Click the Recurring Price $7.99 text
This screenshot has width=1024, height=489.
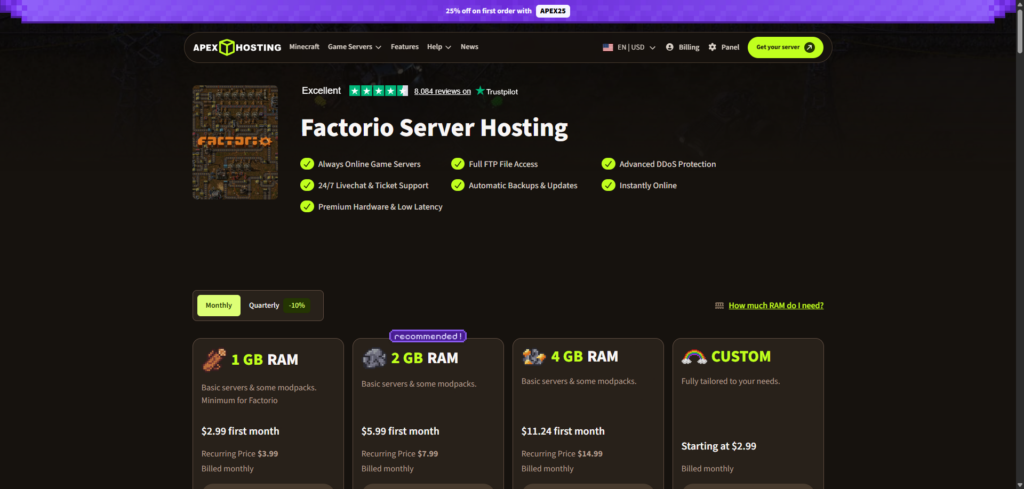400,453
